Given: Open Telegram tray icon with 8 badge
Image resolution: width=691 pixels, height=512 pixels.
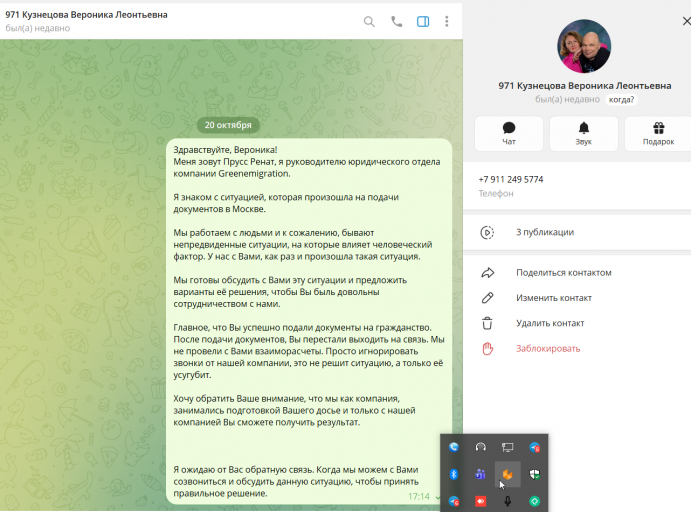Looking at the screenshot, I should click(535, 448).
